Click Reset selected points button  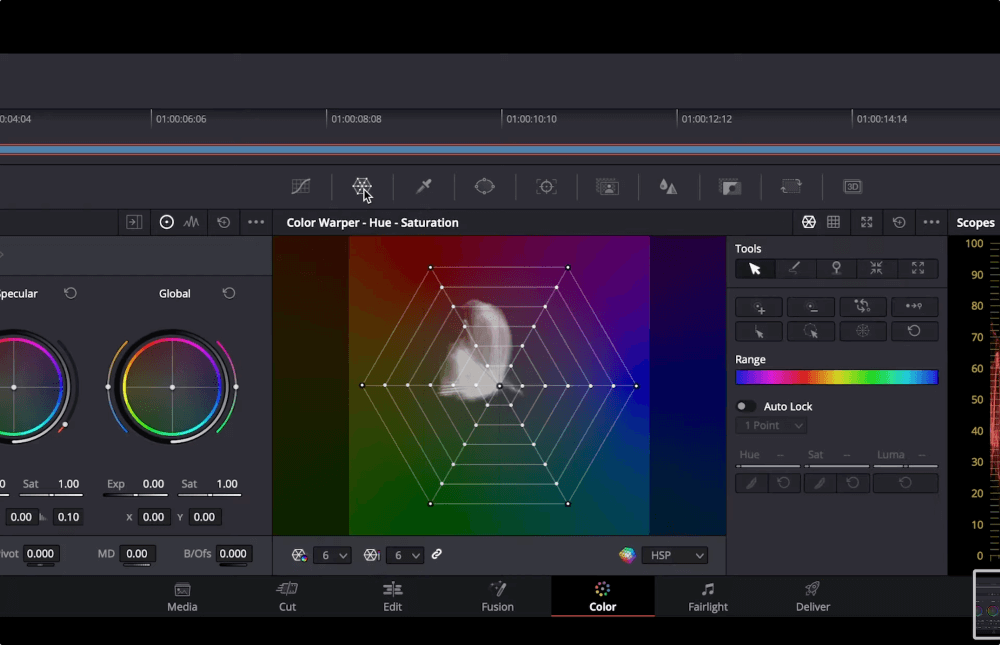coord(914,332)
